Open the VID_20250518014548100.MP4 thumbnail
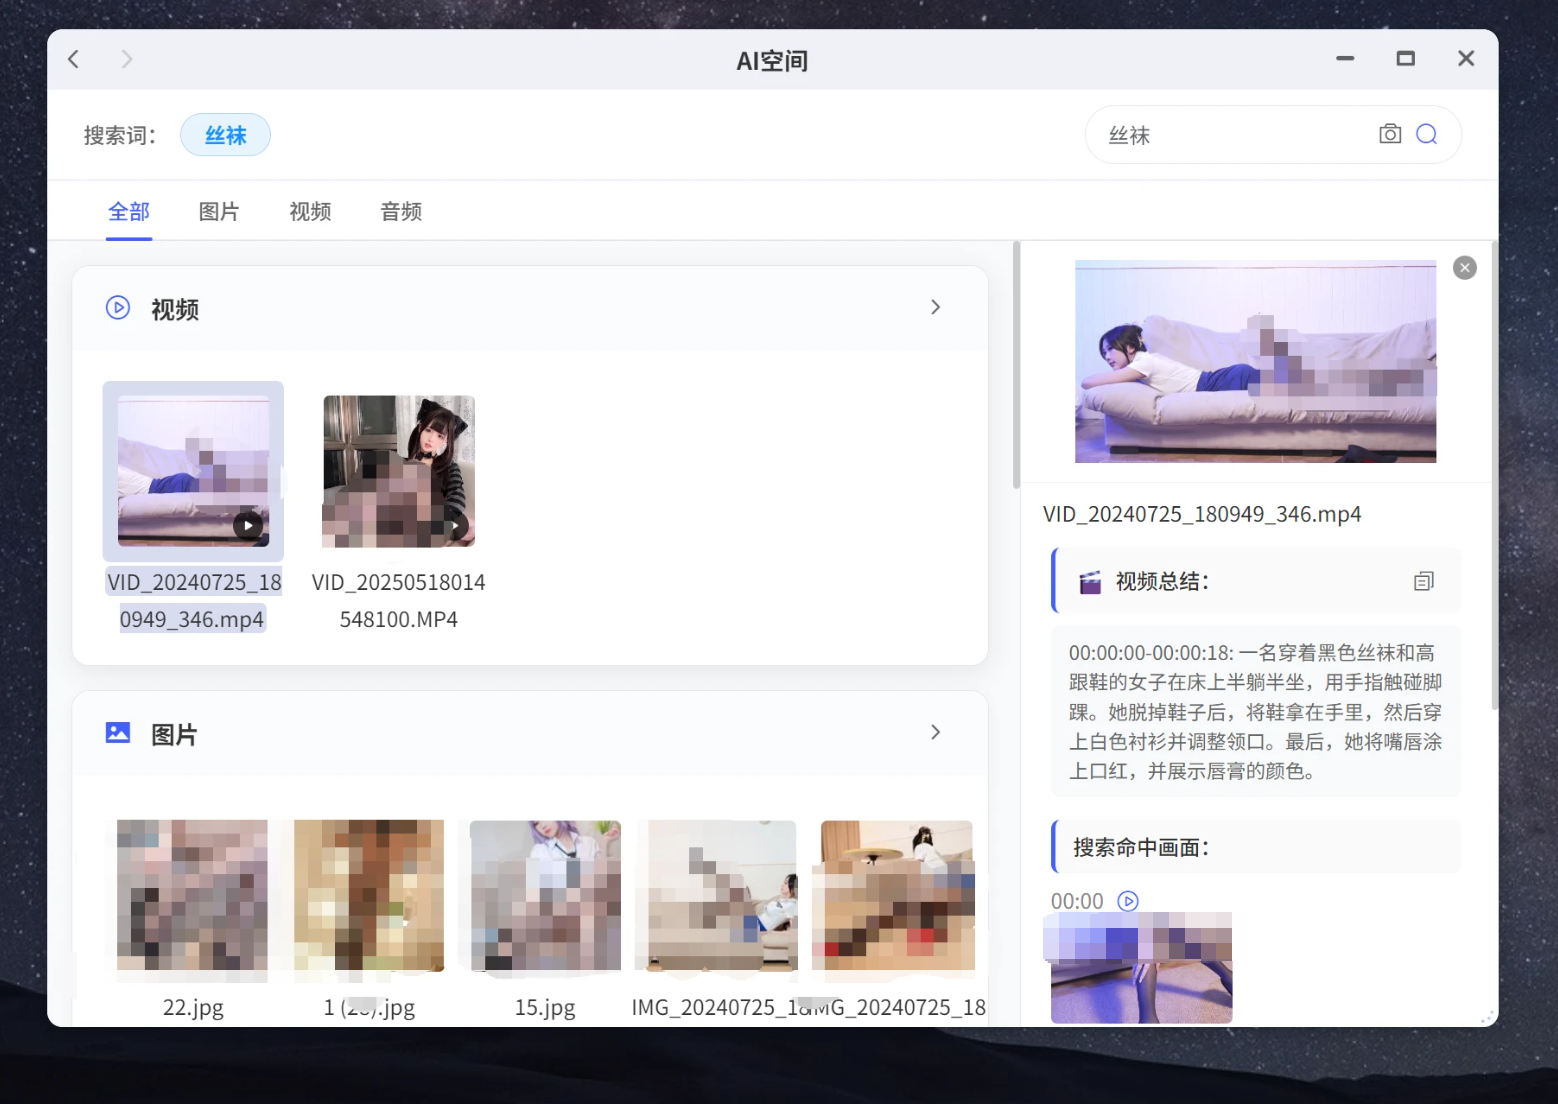 [x=398, y=471]
